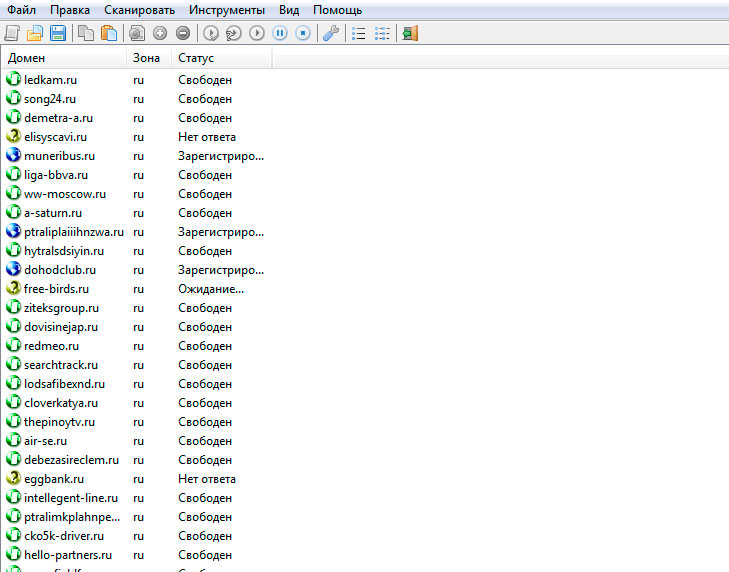Click the globe icon beside ptraliplaiiihnzwa.ru
Image resolution: width=729 pixels, height=572 pixels.
(x=13, y=231)
